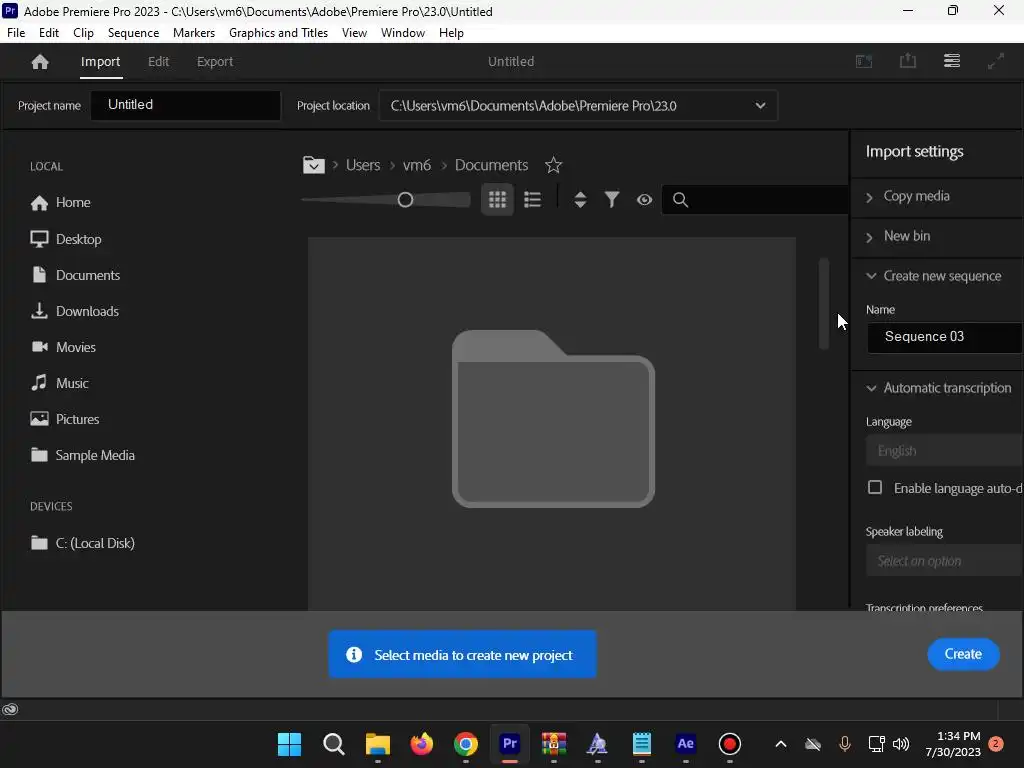Open the Home location in sidebar
The image size is (1024, 768).
tap(60, 202)
